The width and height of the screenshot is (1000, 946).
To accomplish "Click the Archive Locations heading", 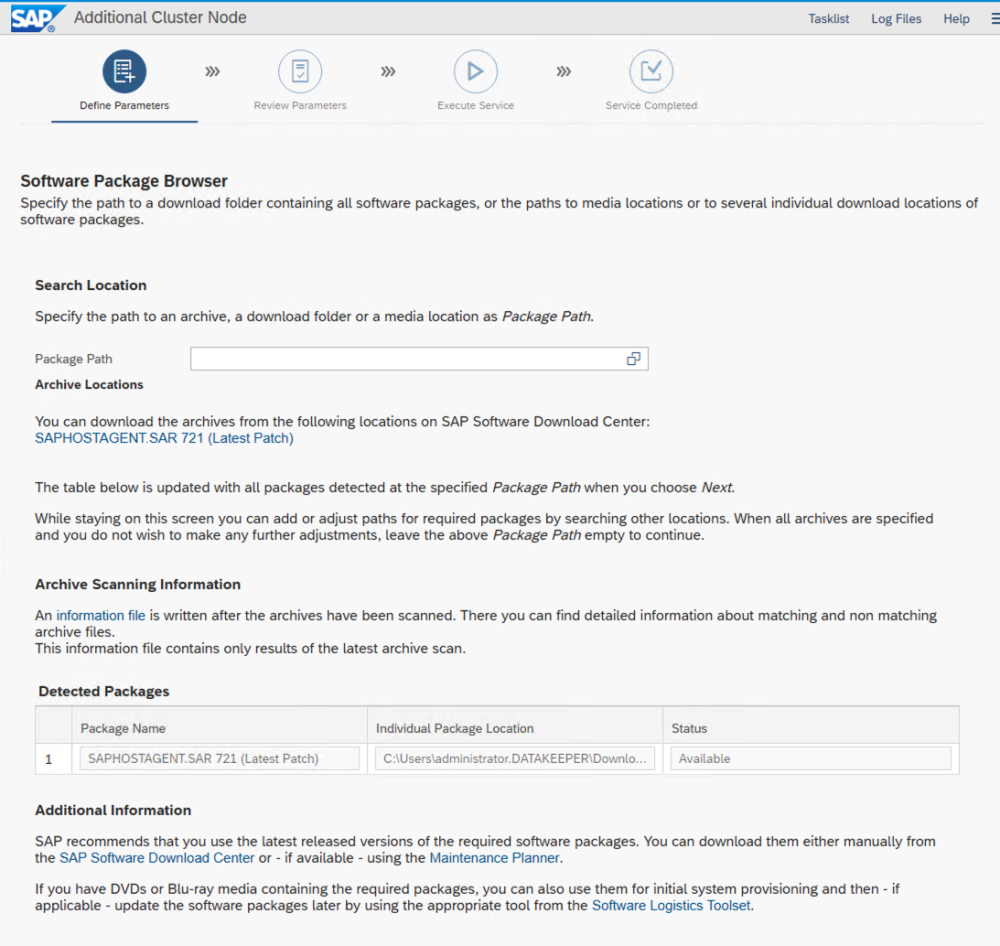I will pyautogui.click(x=89, y=385).
